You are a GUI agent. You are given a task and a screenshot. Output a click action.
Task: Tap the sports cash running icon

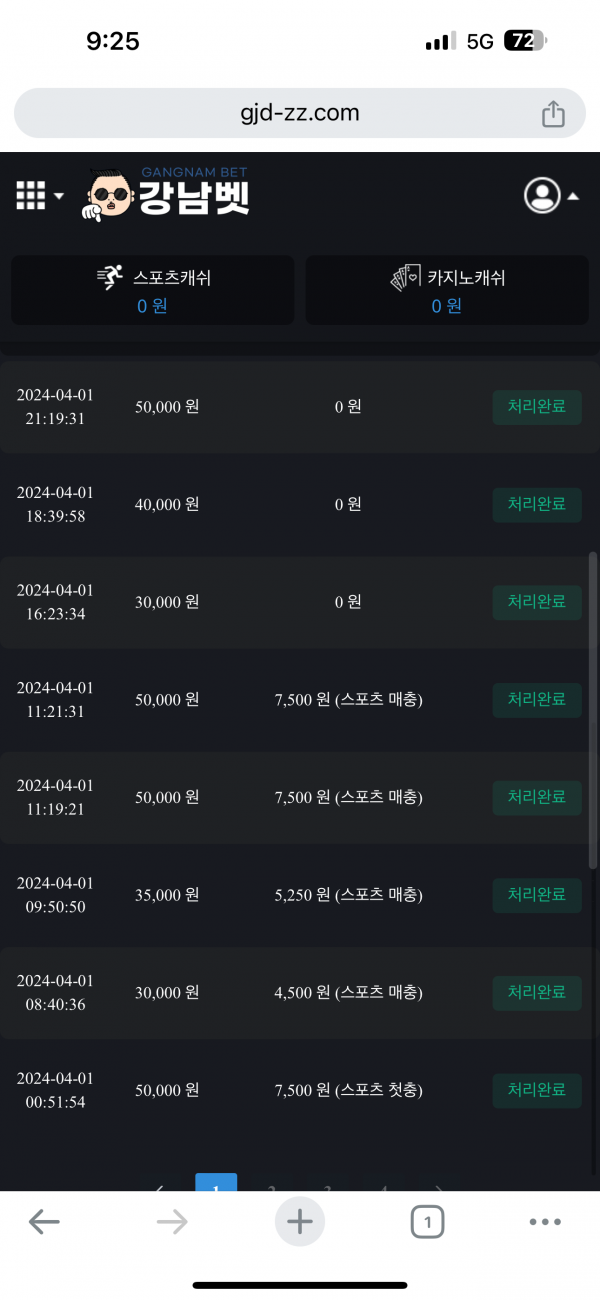(110, 278)
